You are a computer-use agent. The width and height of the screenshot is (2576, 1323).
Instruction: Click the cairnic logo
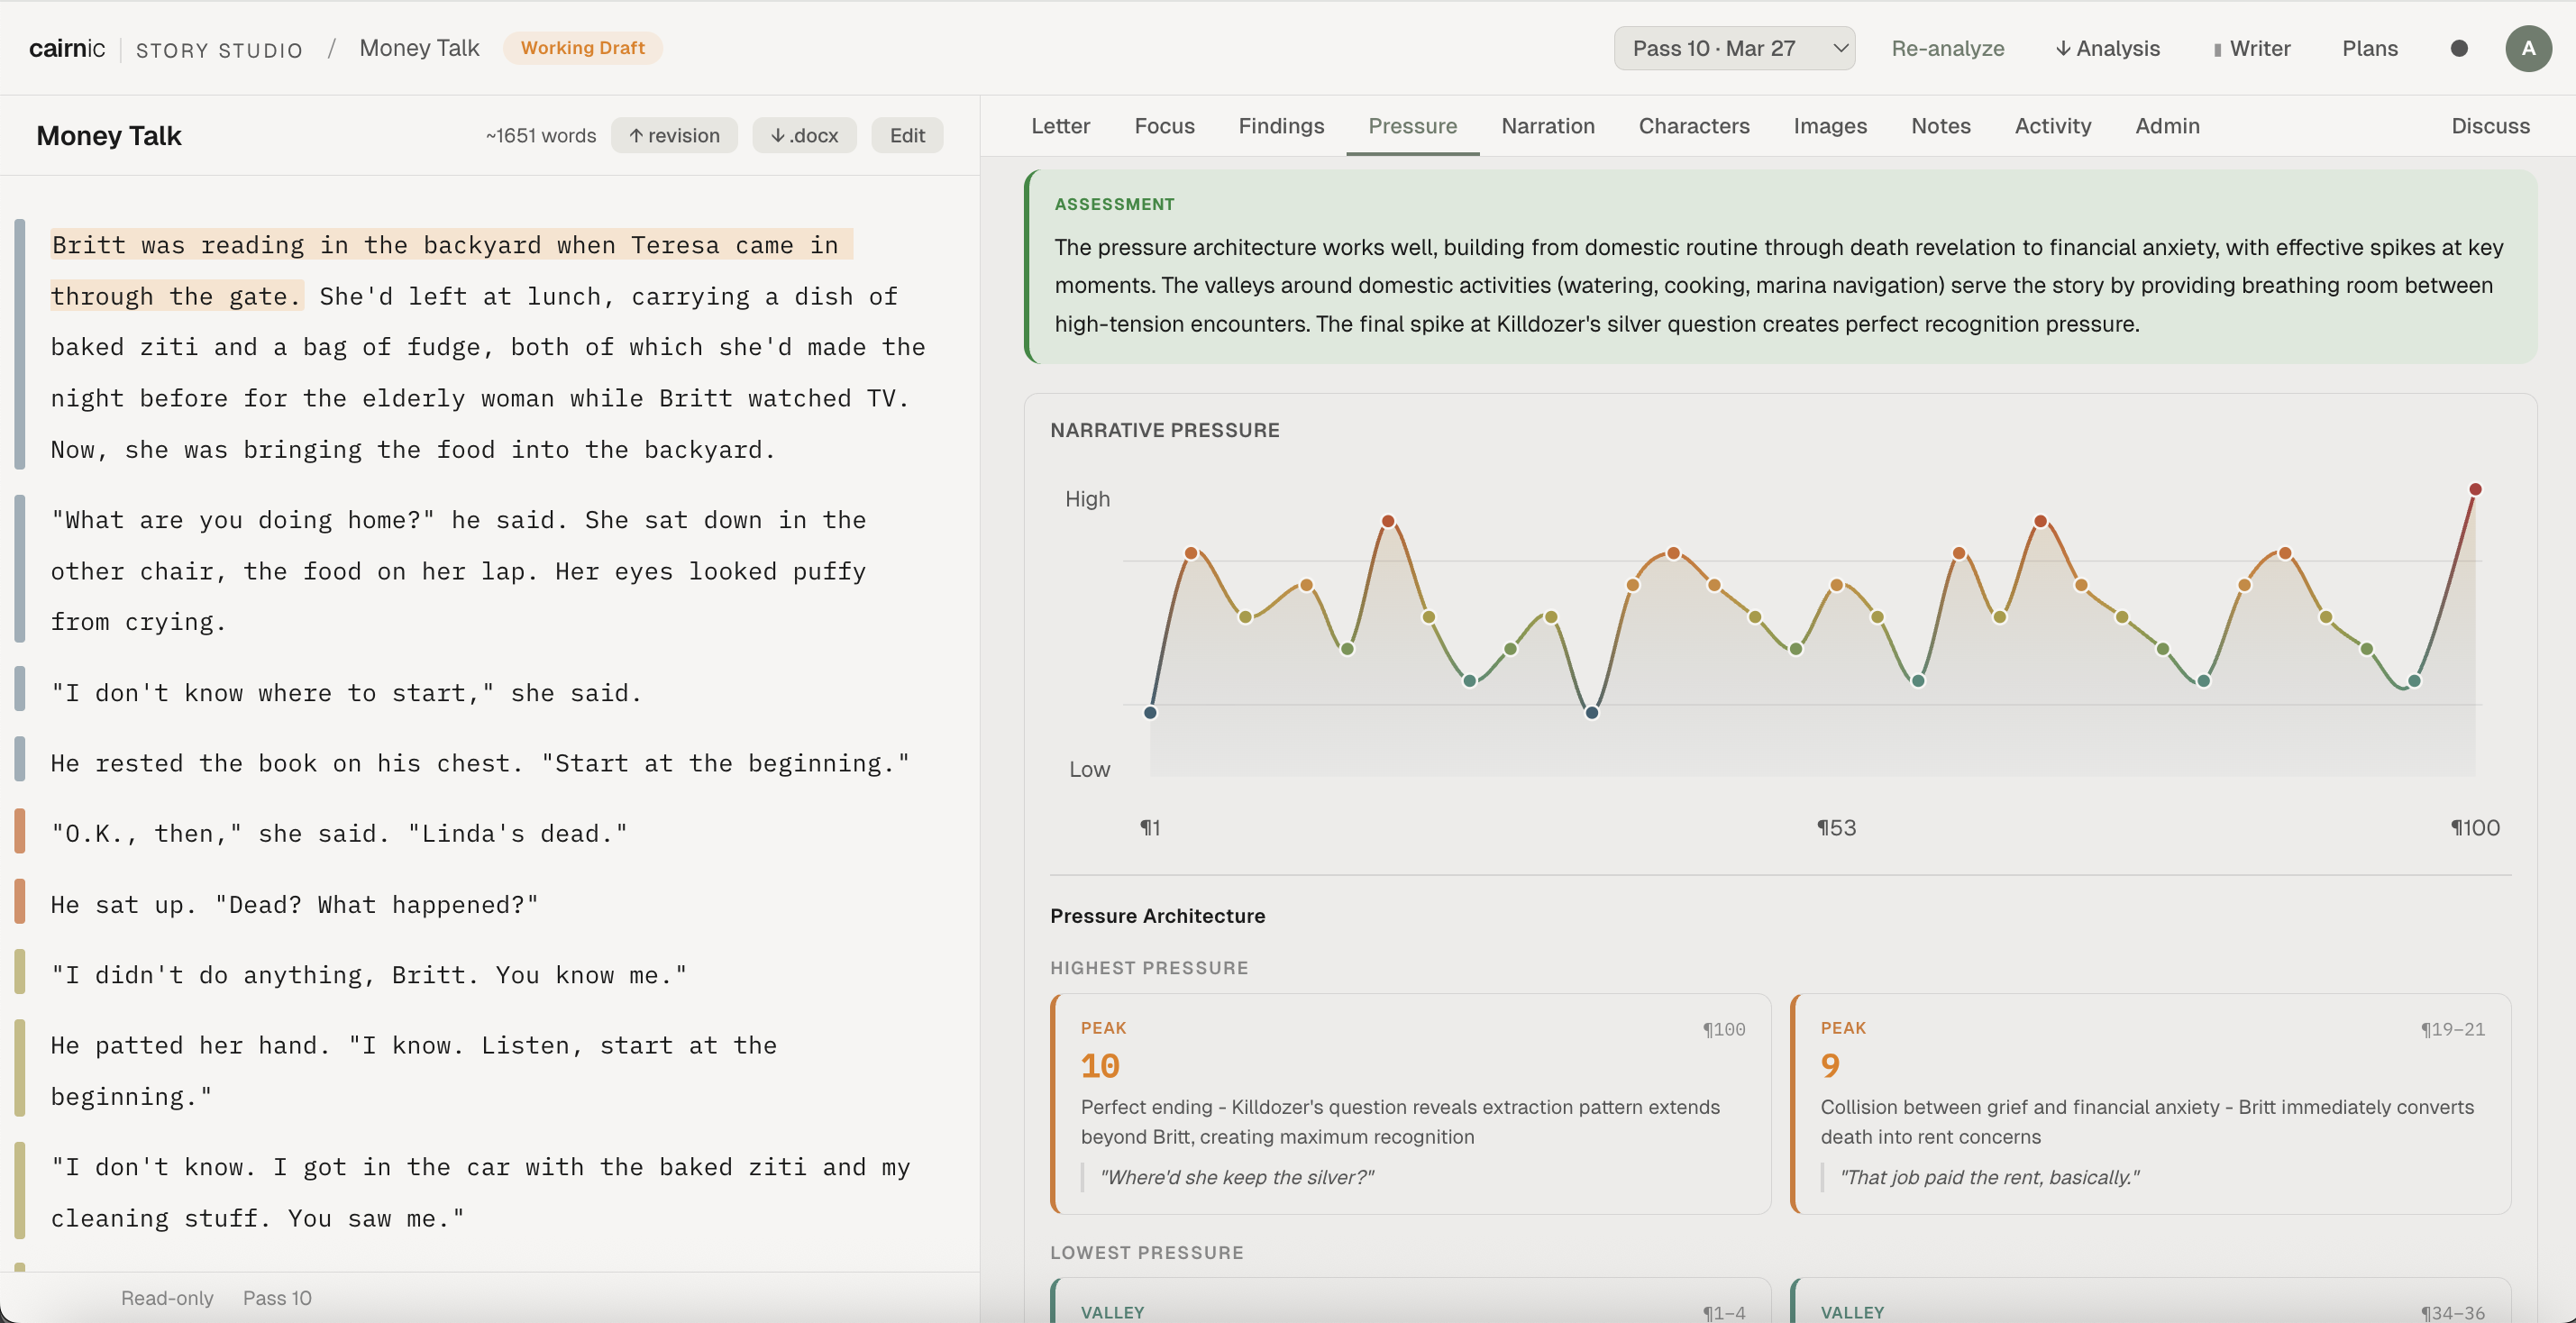tap(66, 48)
